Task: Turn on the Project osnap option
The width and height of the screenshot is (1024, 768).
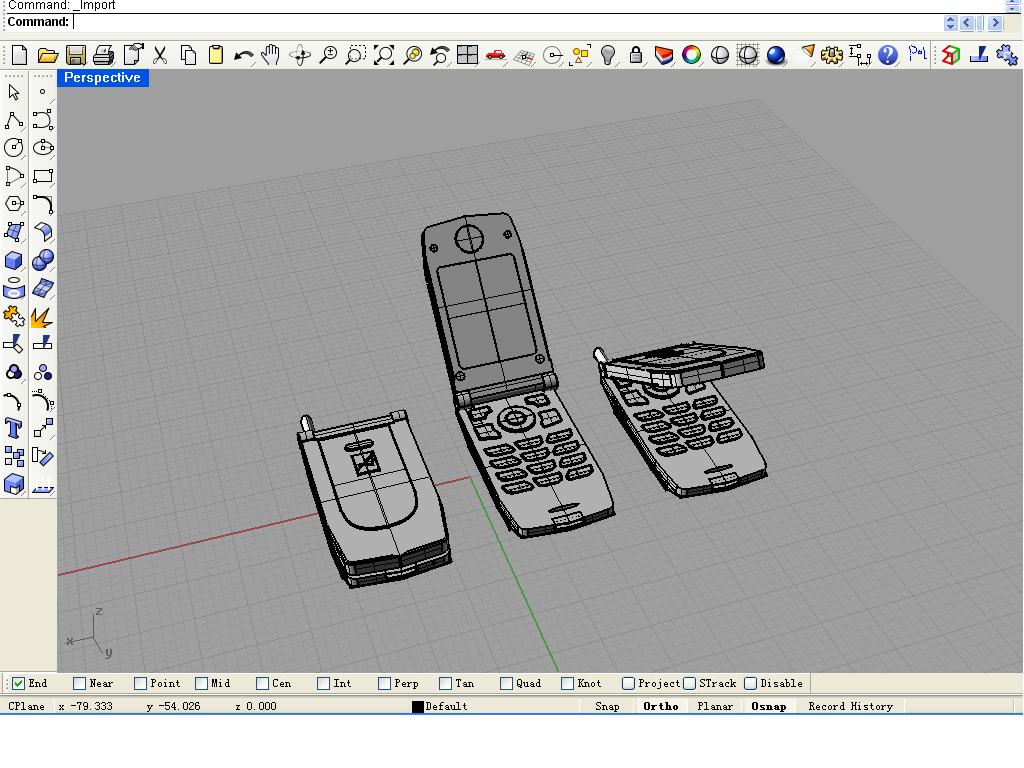Action: 628,684
